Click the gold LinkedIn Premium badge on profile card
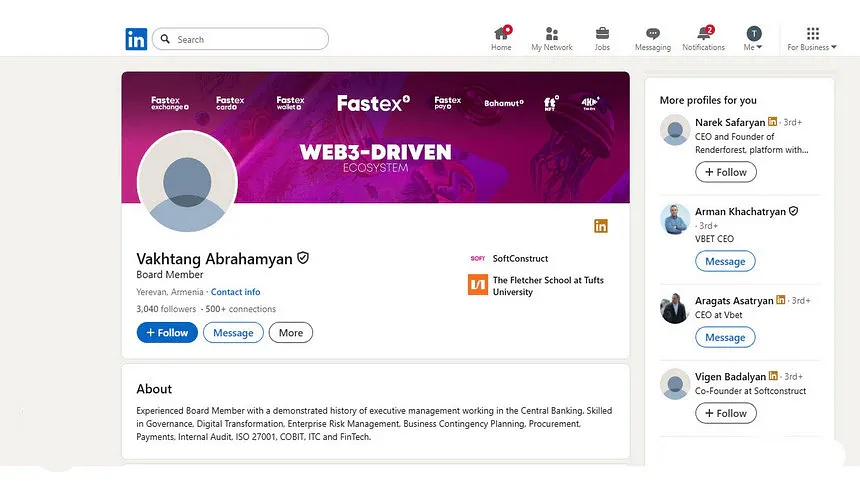Viewport: 860px width, 484px height. click(x=601, y=226)
